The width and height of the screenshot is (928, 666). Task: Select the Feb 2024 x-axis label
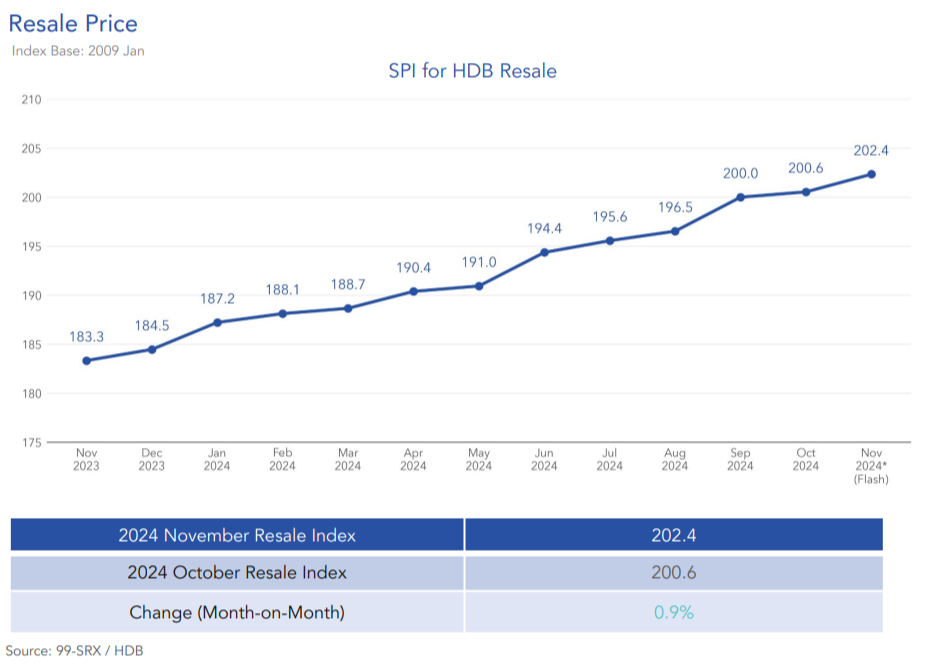coord(283,458)
